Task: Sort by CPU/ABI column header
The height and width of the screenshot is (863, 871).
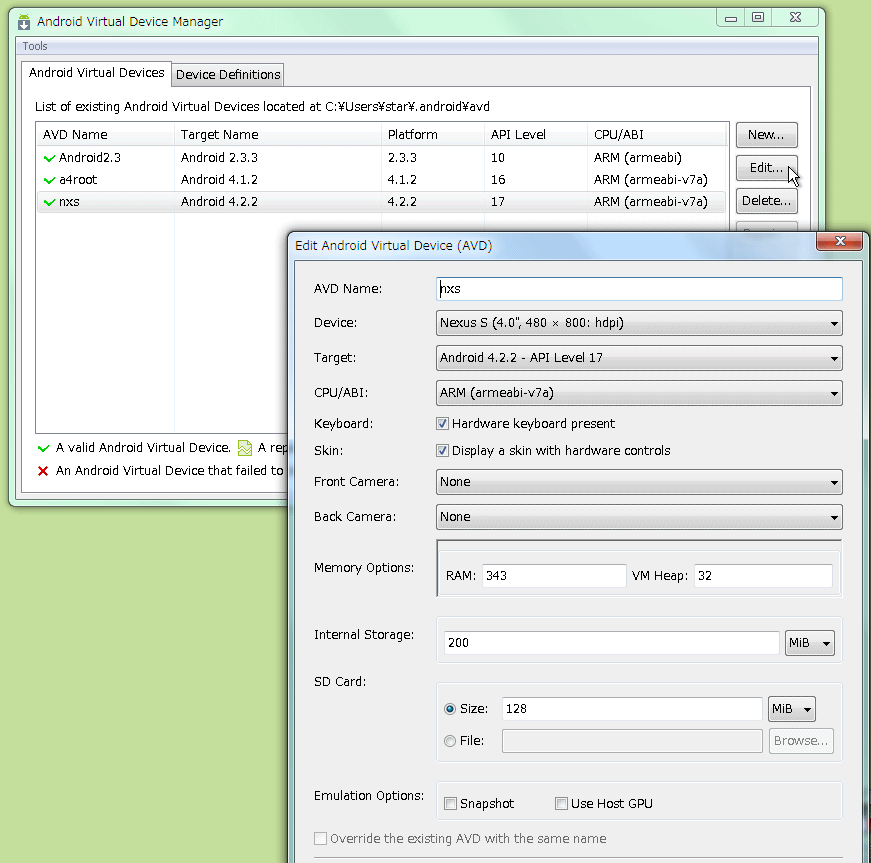Action: pos(657,135)
